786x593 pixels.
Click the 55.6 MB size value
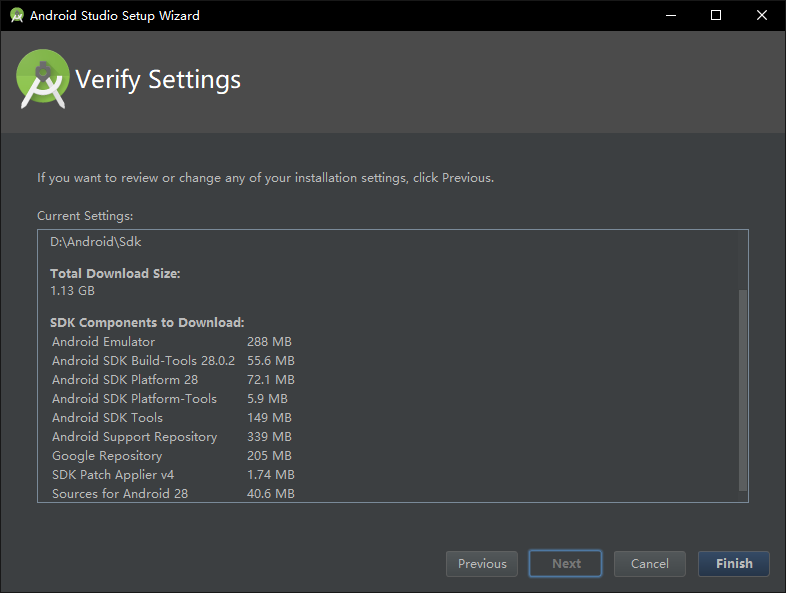[271, 361]
